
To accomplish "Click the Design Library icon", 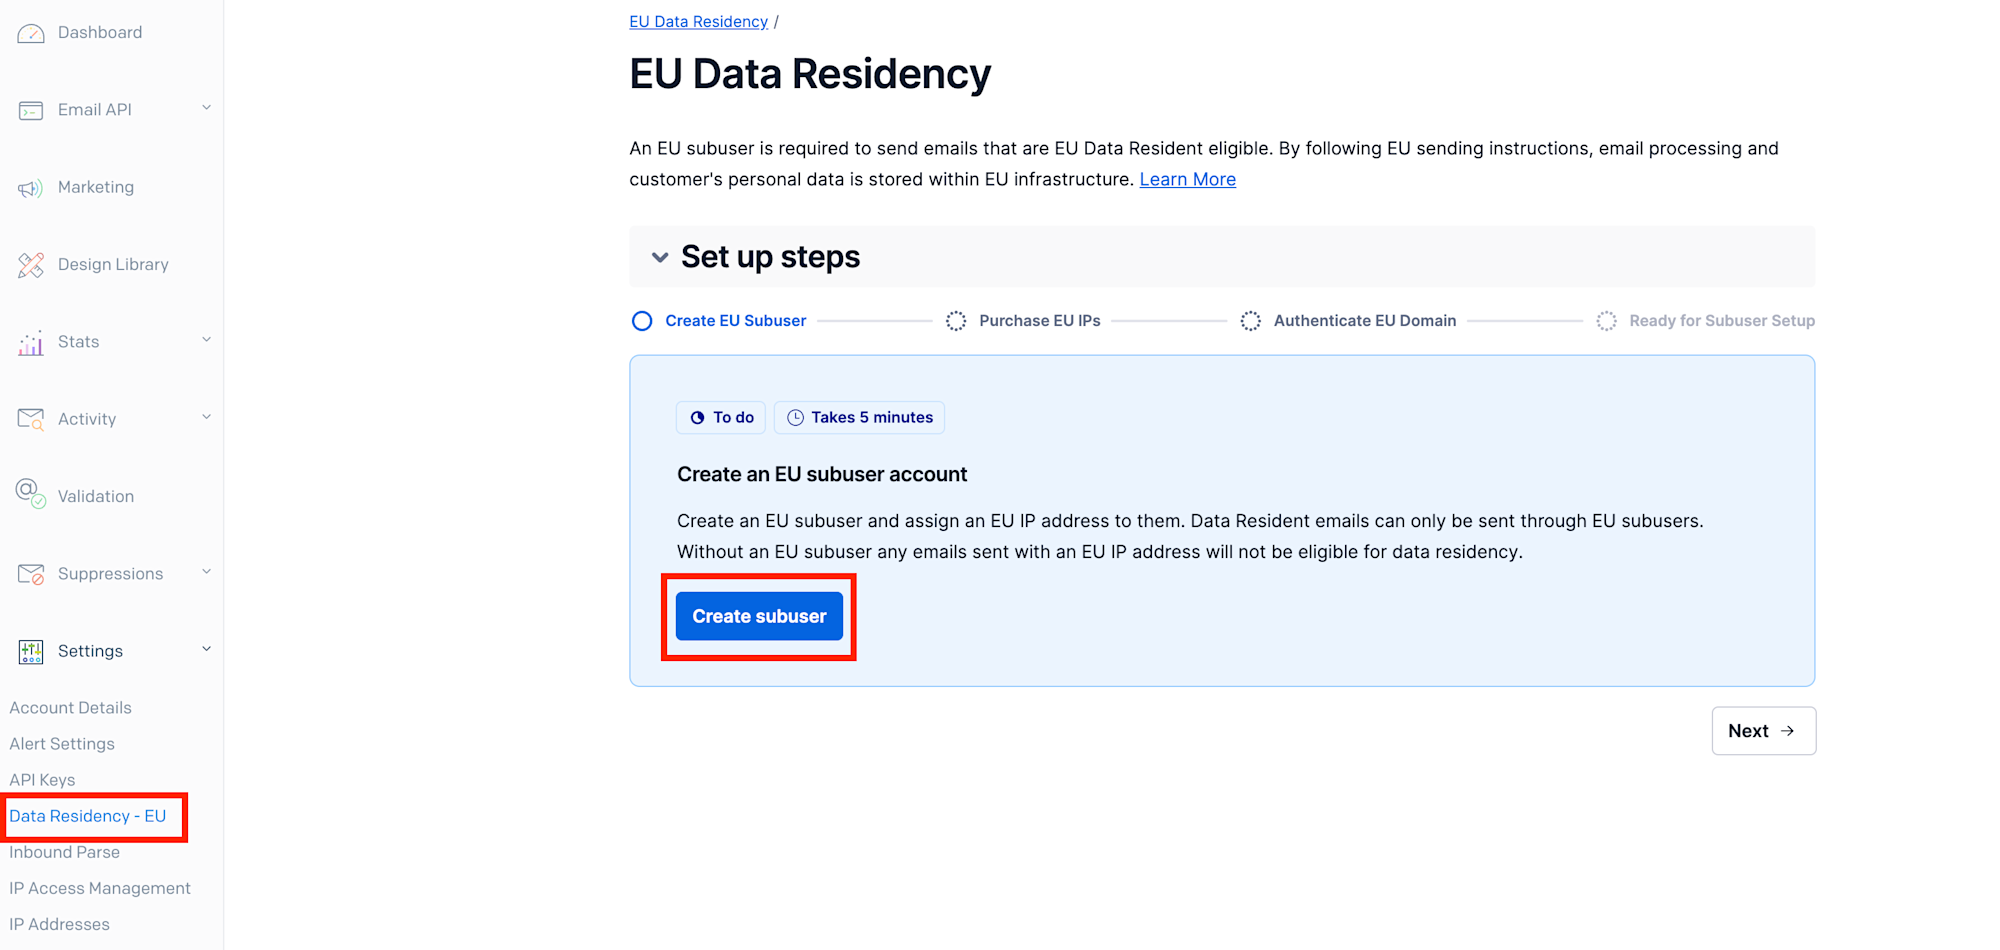I will click(31, 265).
